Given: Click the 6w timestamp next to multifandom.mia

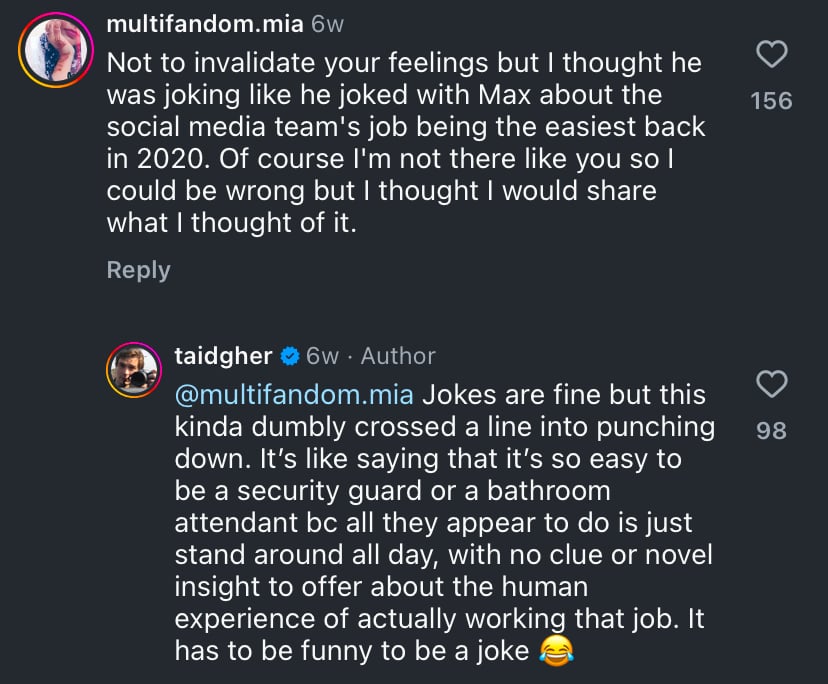Looking at the screenshot, I should (328, 25).
